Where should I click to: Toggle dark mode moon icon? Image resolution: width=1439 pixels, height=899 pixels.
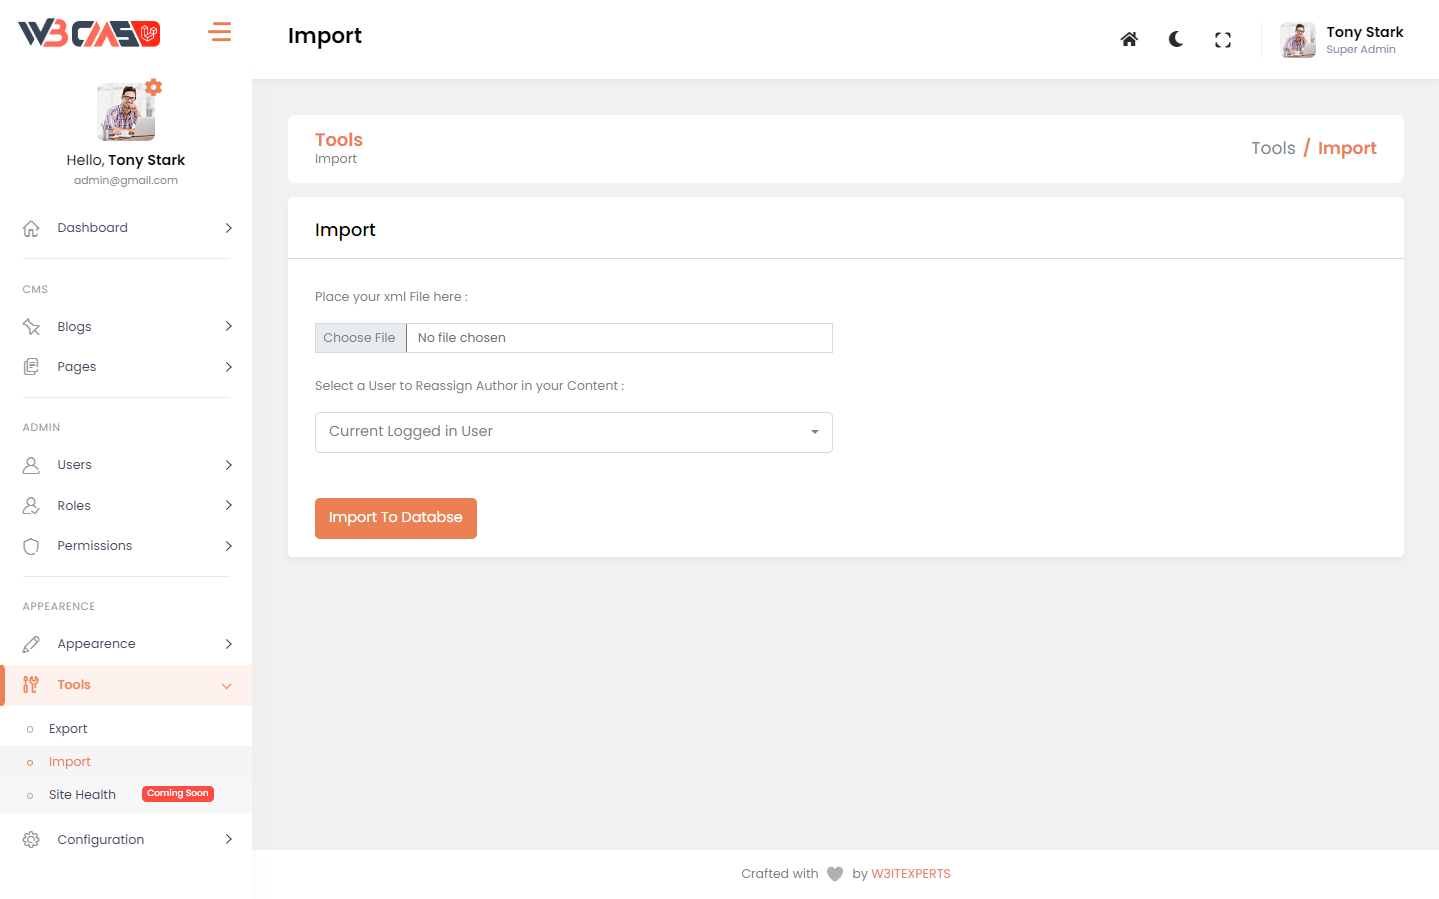click(x=1176, y=40)
